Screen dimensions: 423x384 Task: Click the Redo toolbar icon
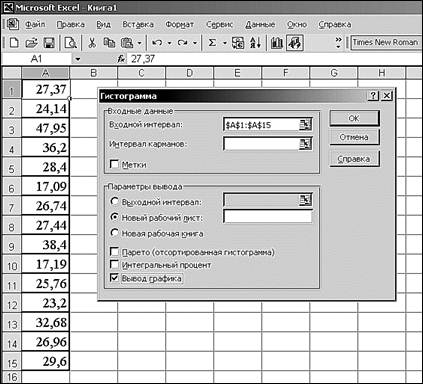click(182, 43)
